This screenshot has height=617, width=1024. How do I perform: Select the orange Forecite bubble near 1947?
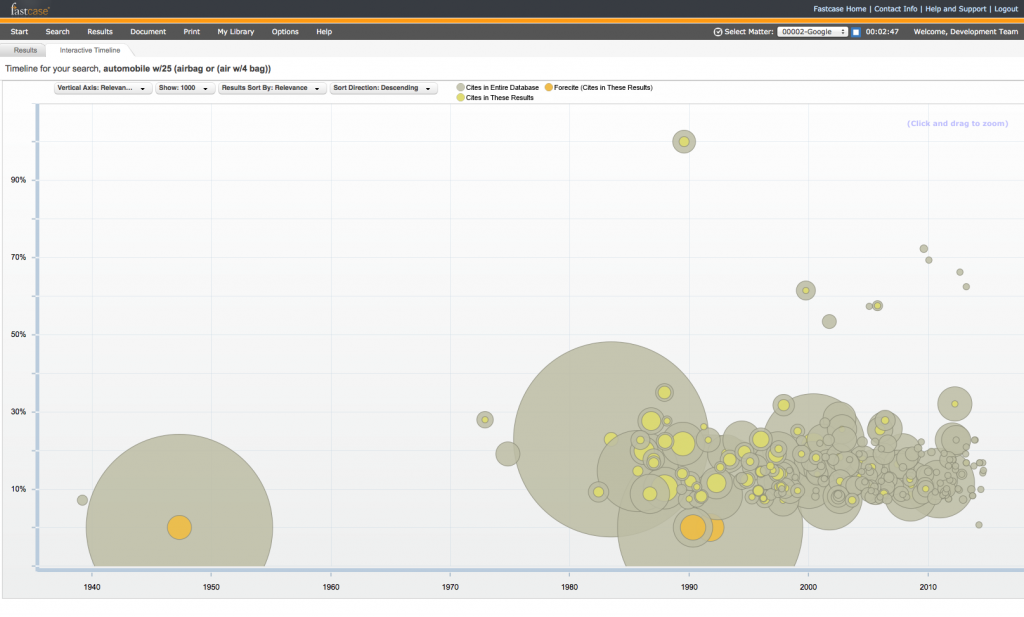click(179, 527)
